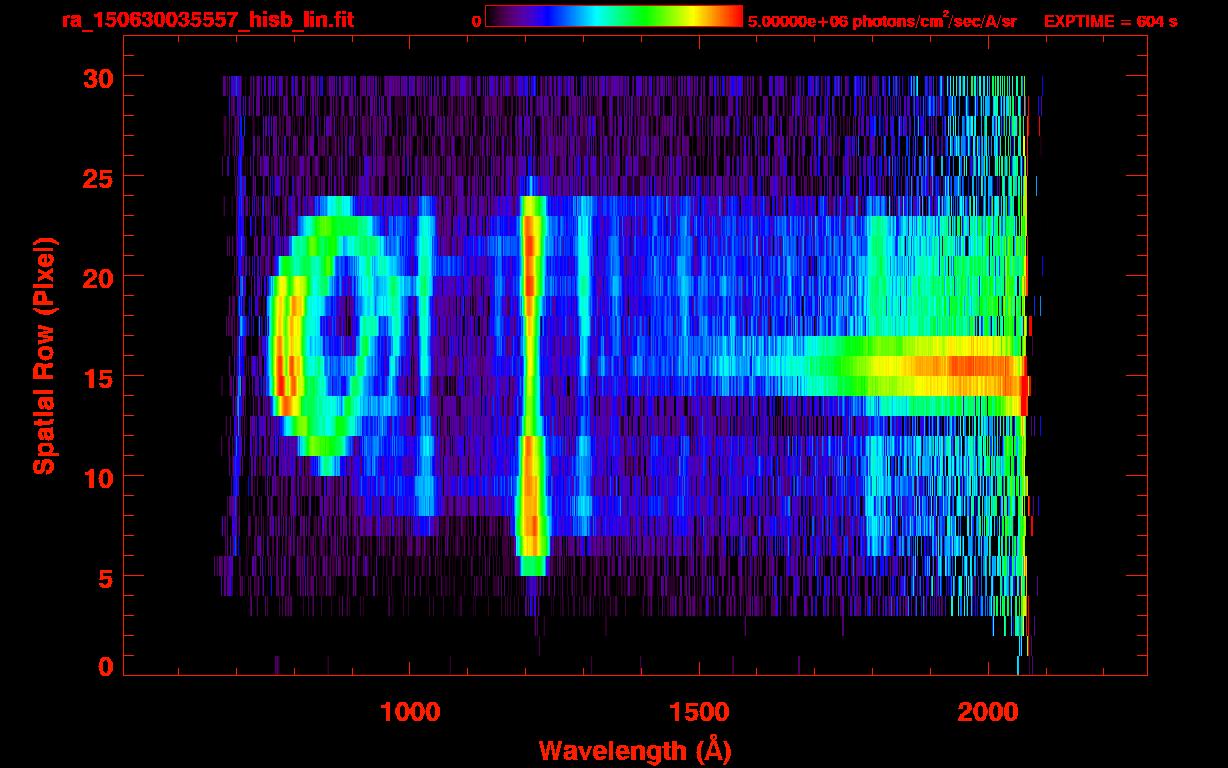The height and width of the screenshot is (768, 1228).
Task: Click the 5.00000e+06 photons scale maximum label
Action: pyautogui.click(x=882, y=21)
